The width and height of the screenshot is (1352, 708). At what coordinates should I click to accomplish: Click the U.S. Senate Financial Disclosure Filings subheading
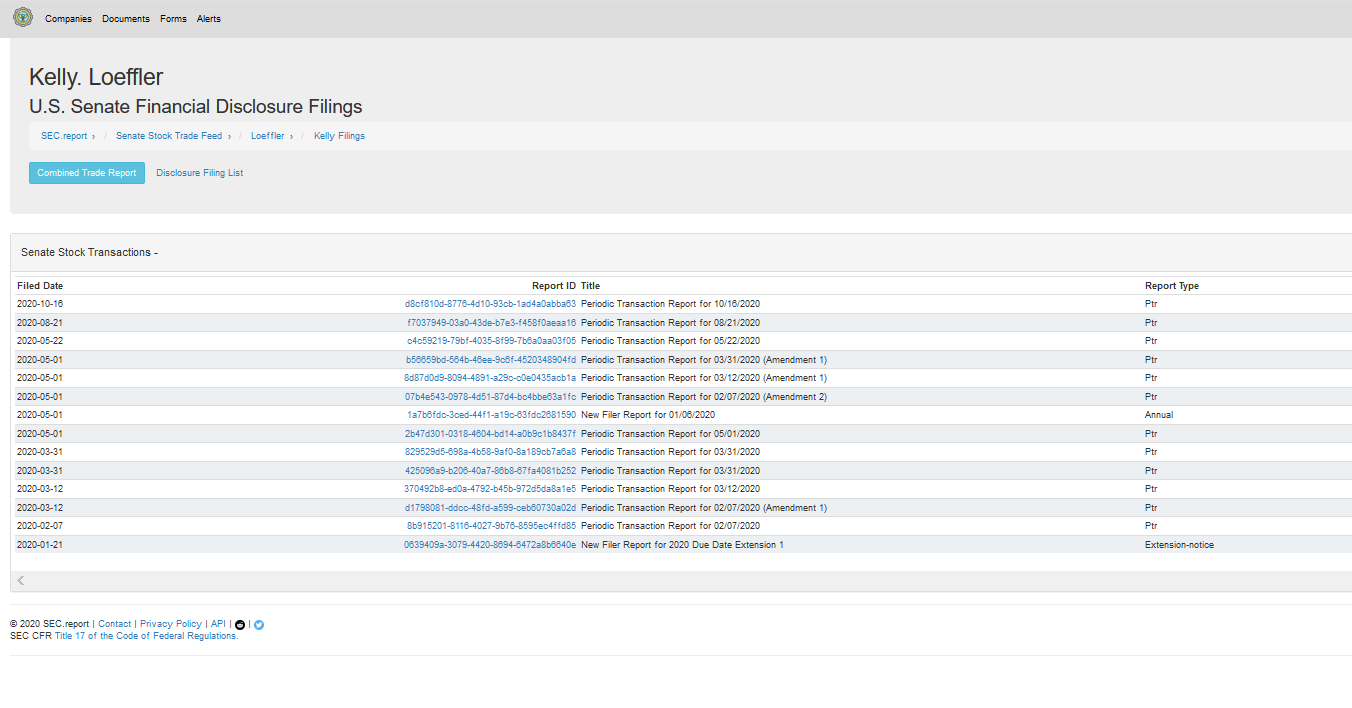196,107
